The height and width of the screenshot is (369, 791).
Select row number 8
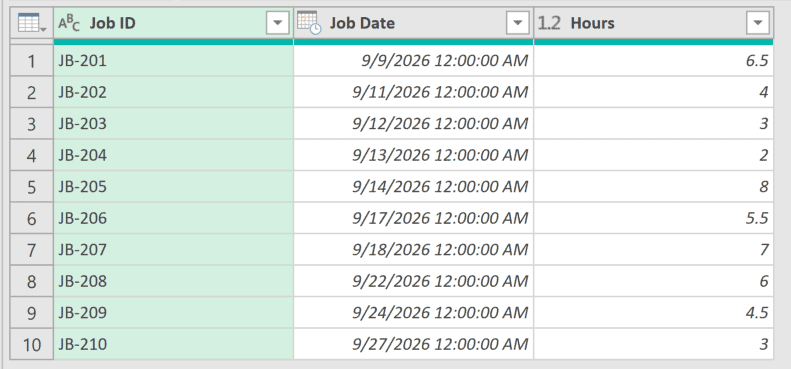pos(32,281)
